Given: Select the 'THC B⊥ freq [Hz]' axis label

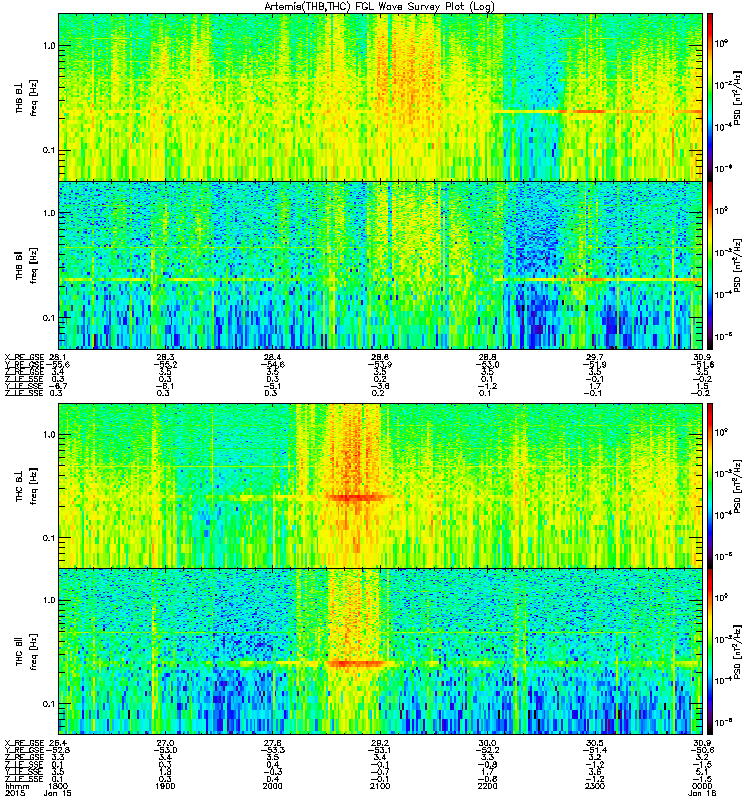Looking at the screenshot, I should [27, 486].
